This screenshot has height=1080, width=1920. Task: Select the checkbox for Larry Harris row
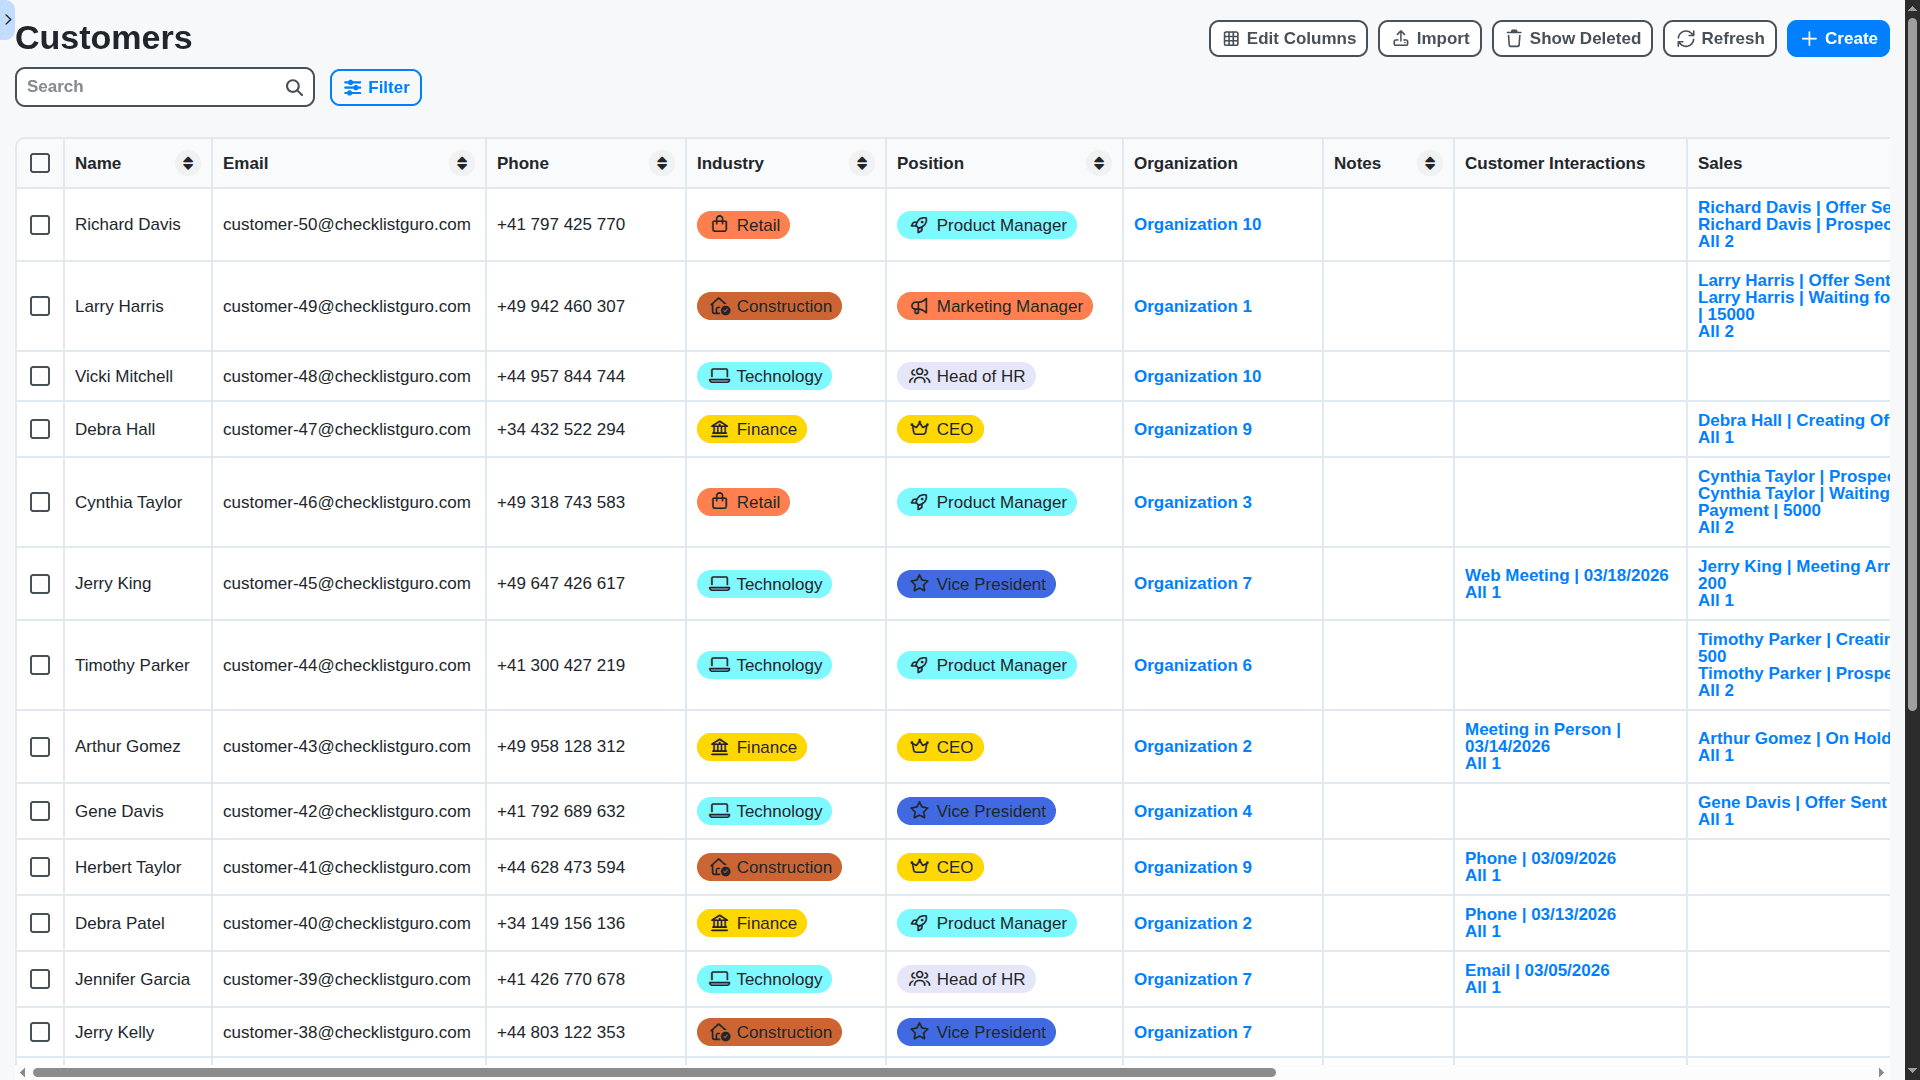40,306
